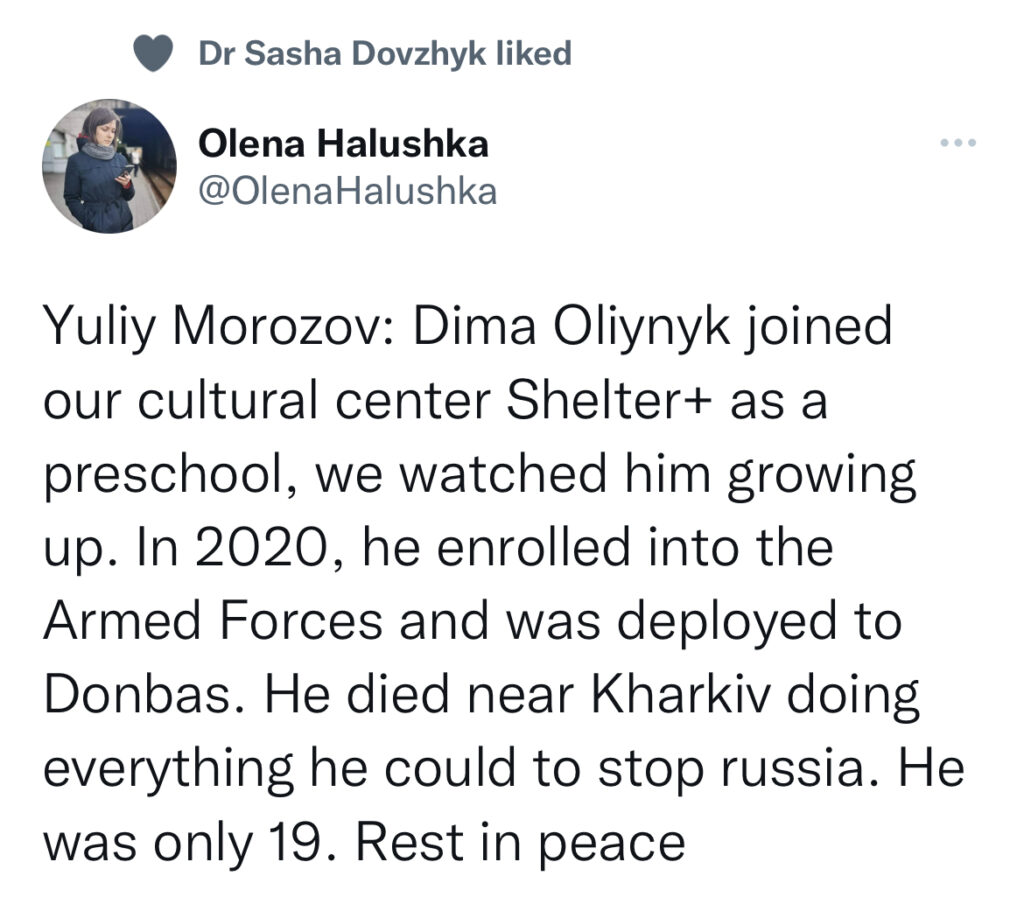Click the Olena Halushka display name
The height and width of the screenshot is (918, 1024).
tap(343, 144)
